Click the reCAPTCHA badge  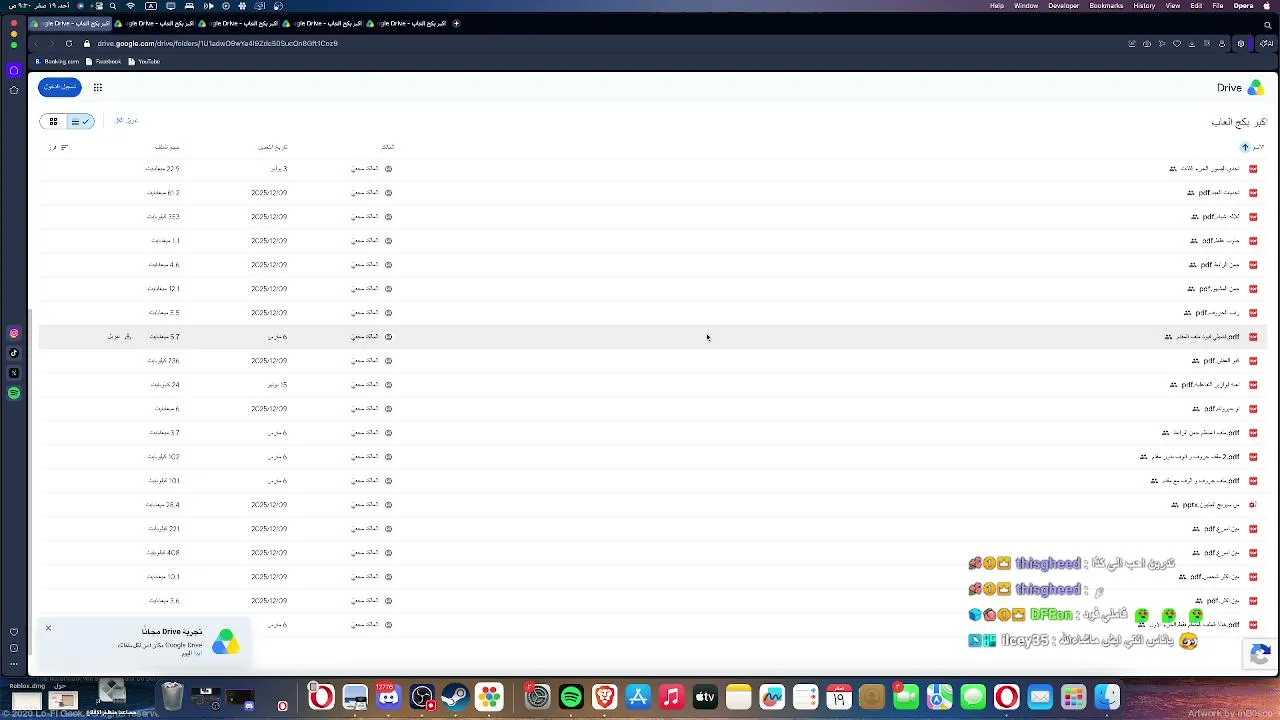tap(1259, 655)
